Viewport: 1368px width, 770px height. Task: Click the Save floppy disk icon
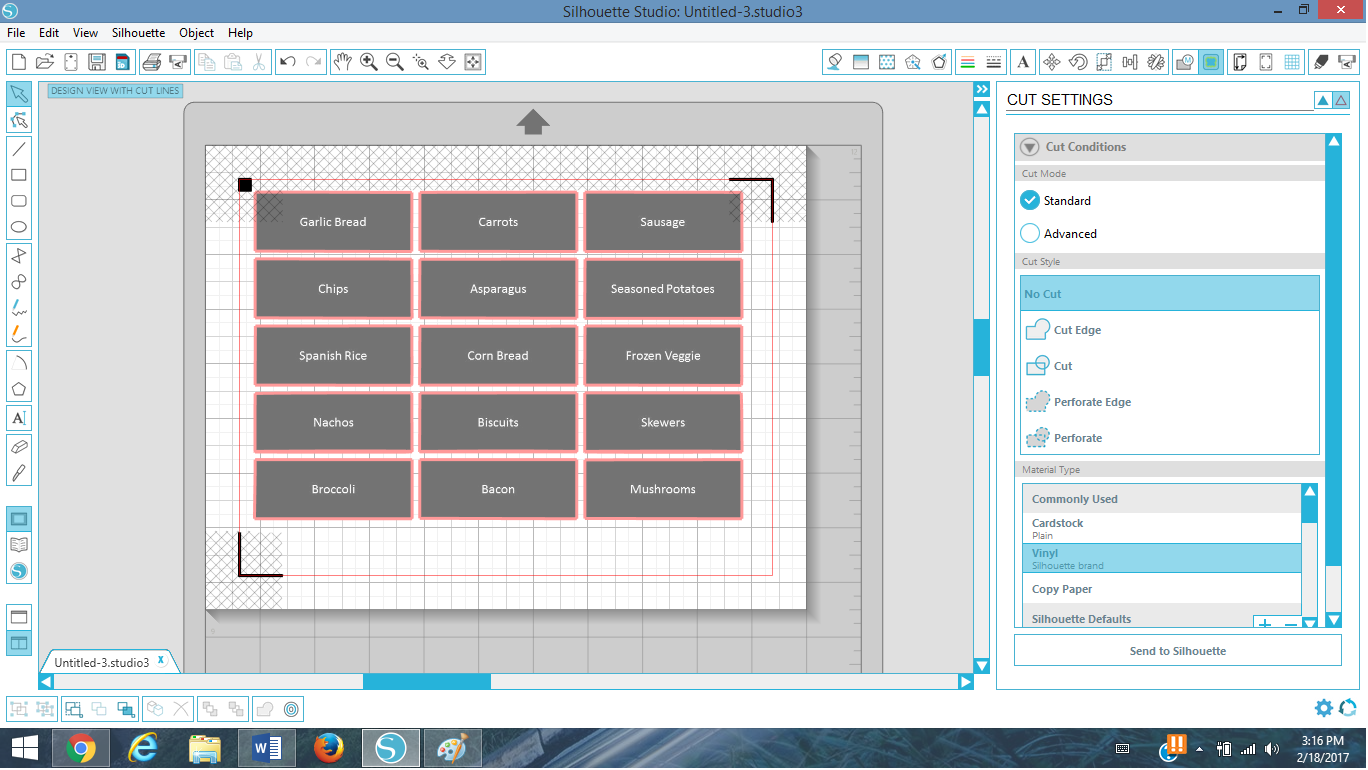pyautogui.click(x=97, y=62)
